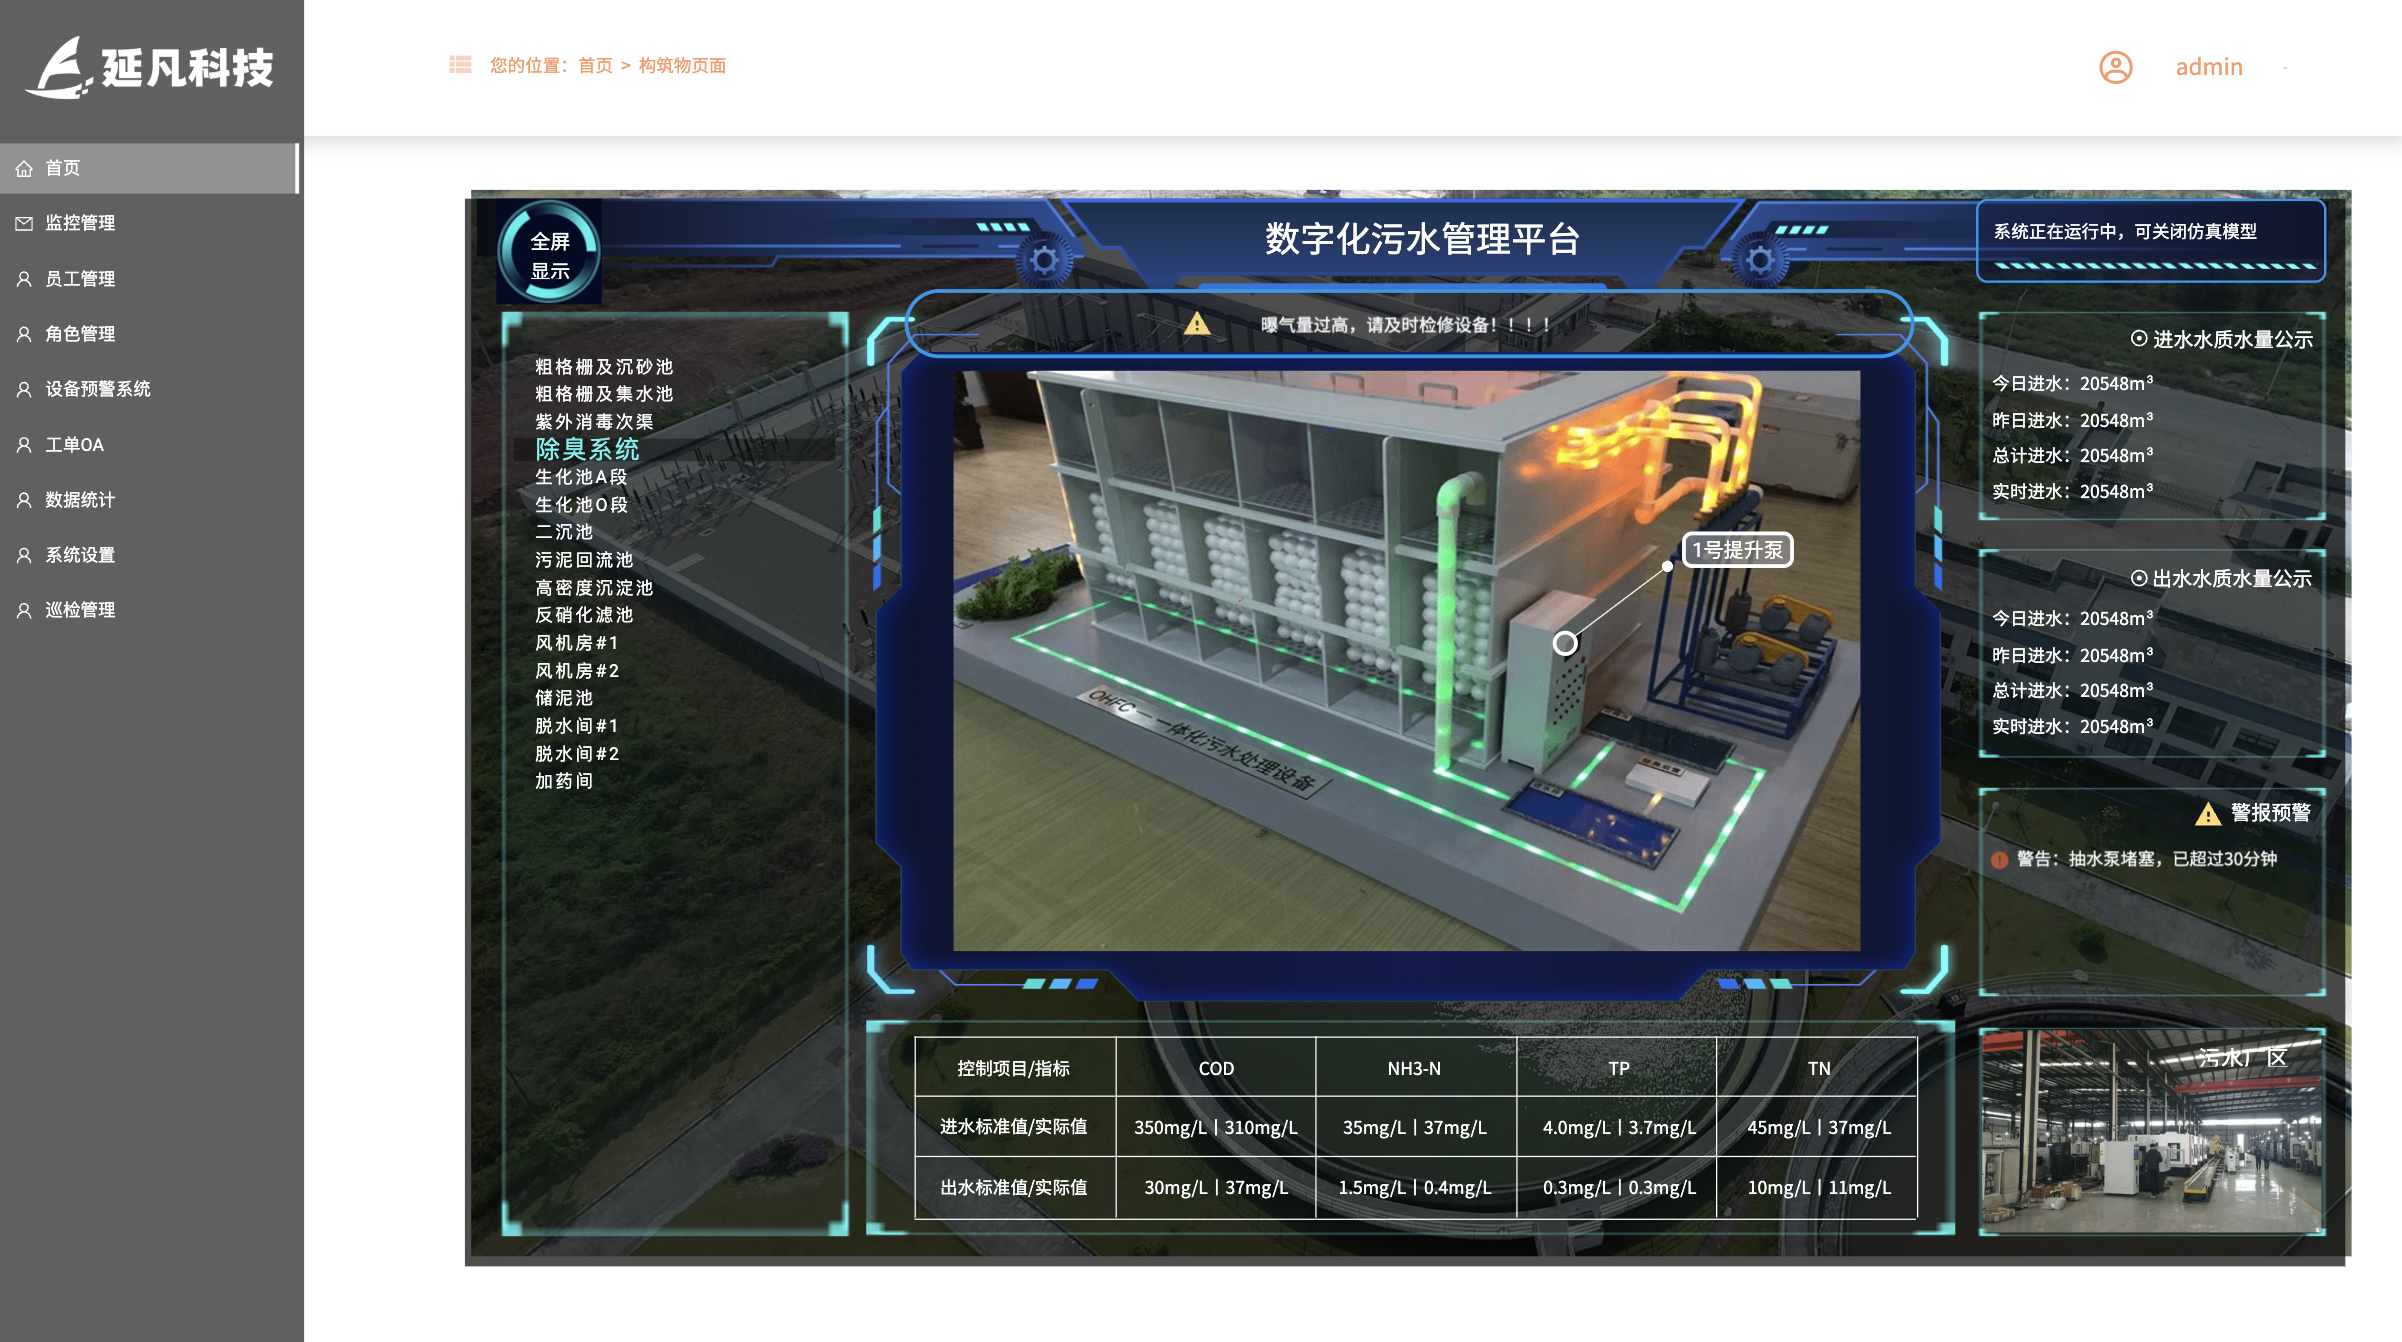Click the right gear icon by the title

(x=1760, y=261)
